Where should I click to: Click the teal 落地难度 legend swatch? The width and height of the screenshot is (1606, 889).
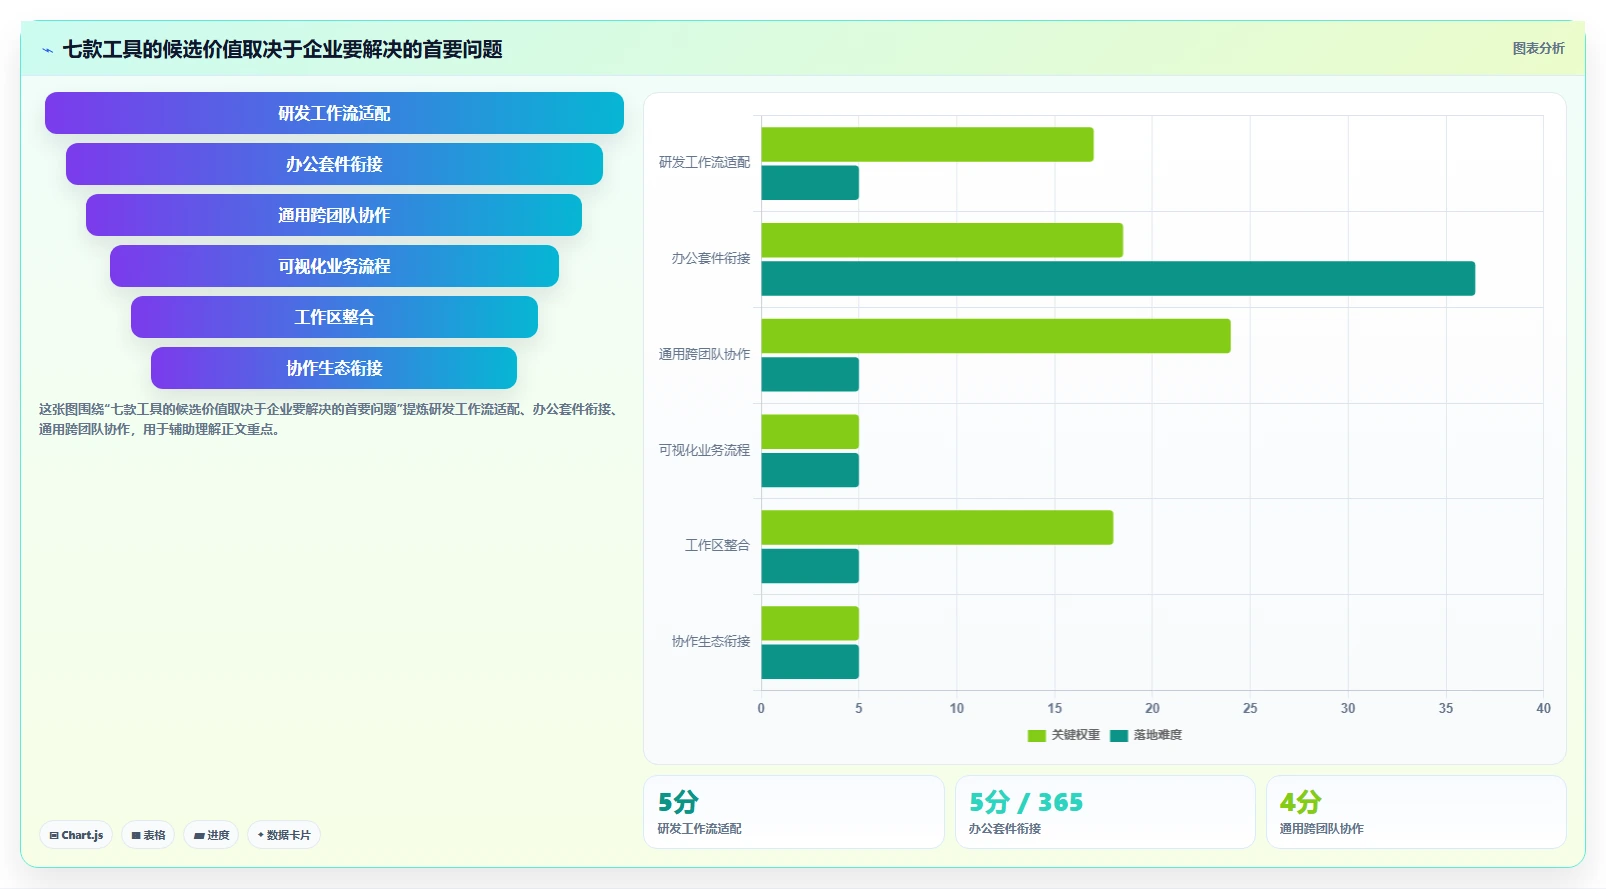1119,736
